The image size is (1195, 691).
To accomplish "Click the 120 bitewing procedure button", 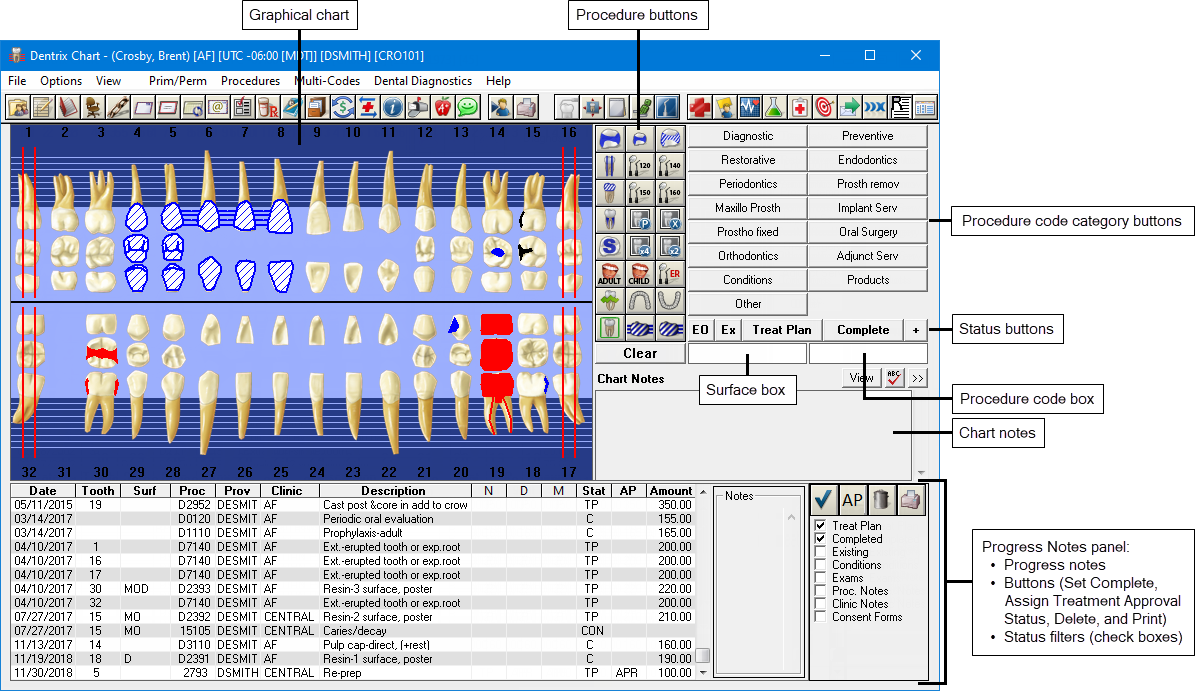I will pos(639,165).
